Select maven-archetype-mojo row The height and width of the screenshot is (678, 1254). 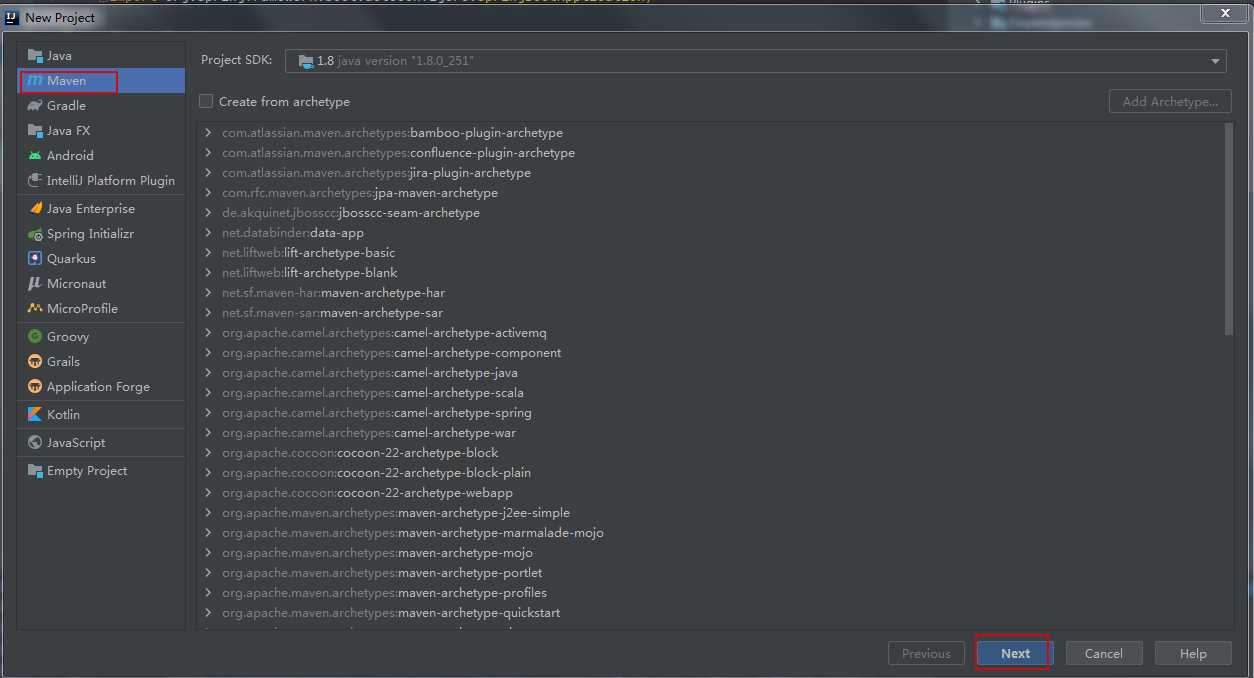710,553
